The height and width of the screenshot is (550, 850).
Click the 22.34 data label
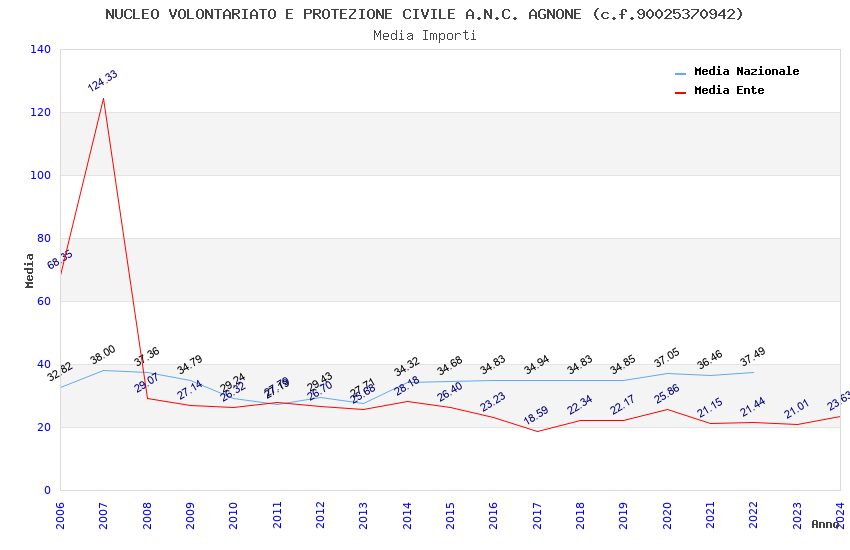579,405
